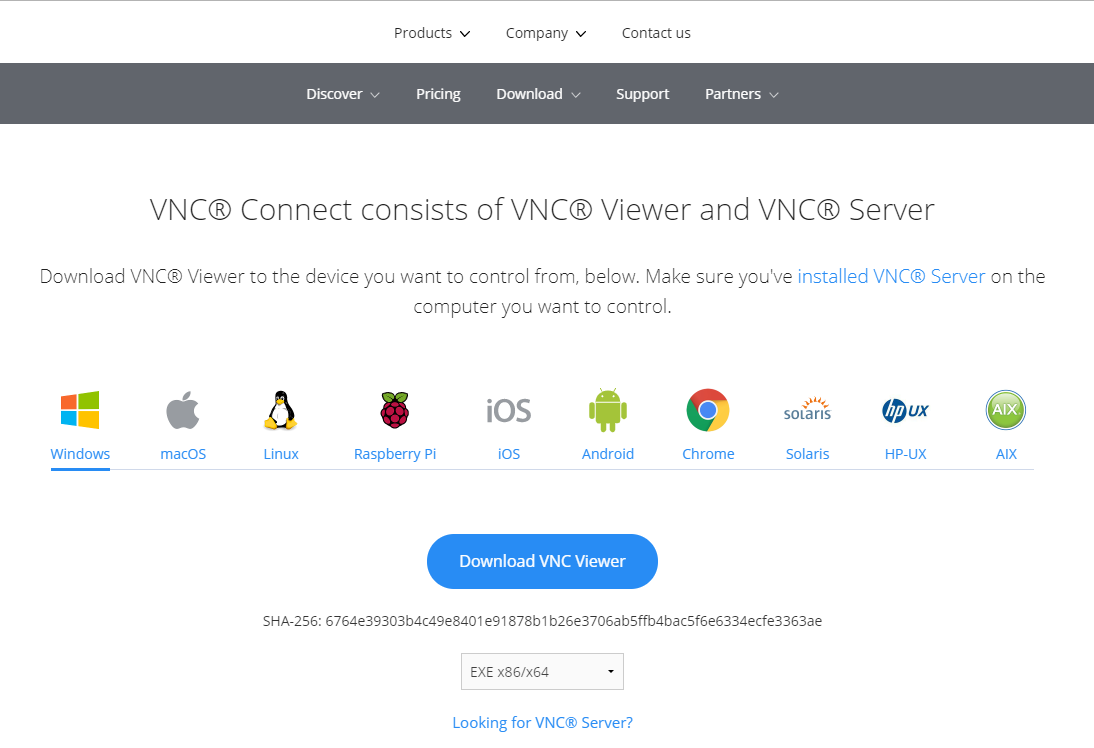This screenshot has height=748, width=1094.
Task: Select the HP-UX logo icon
Action: [905, 411]
